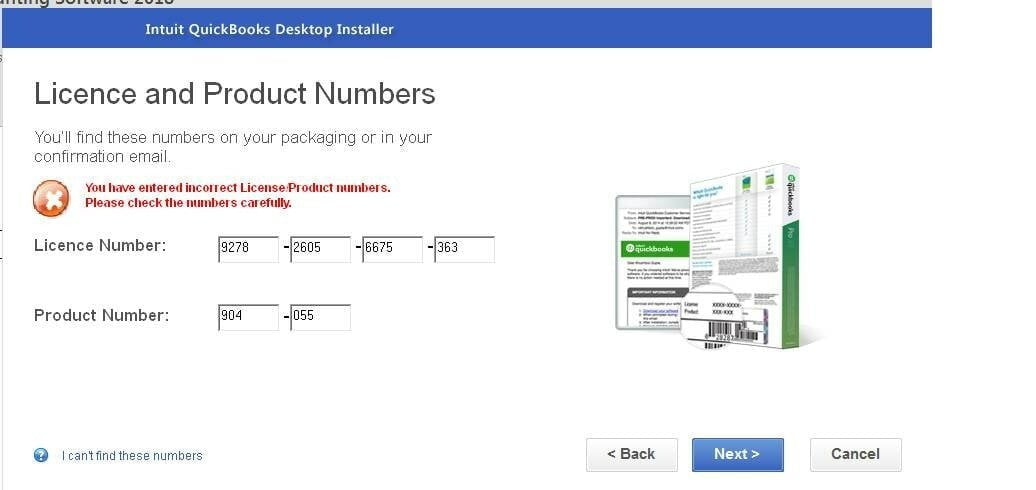This screenshot has width=1036, height=490.
Task: Click the "You'll find these numbers" description text
Action: [233, 147]
